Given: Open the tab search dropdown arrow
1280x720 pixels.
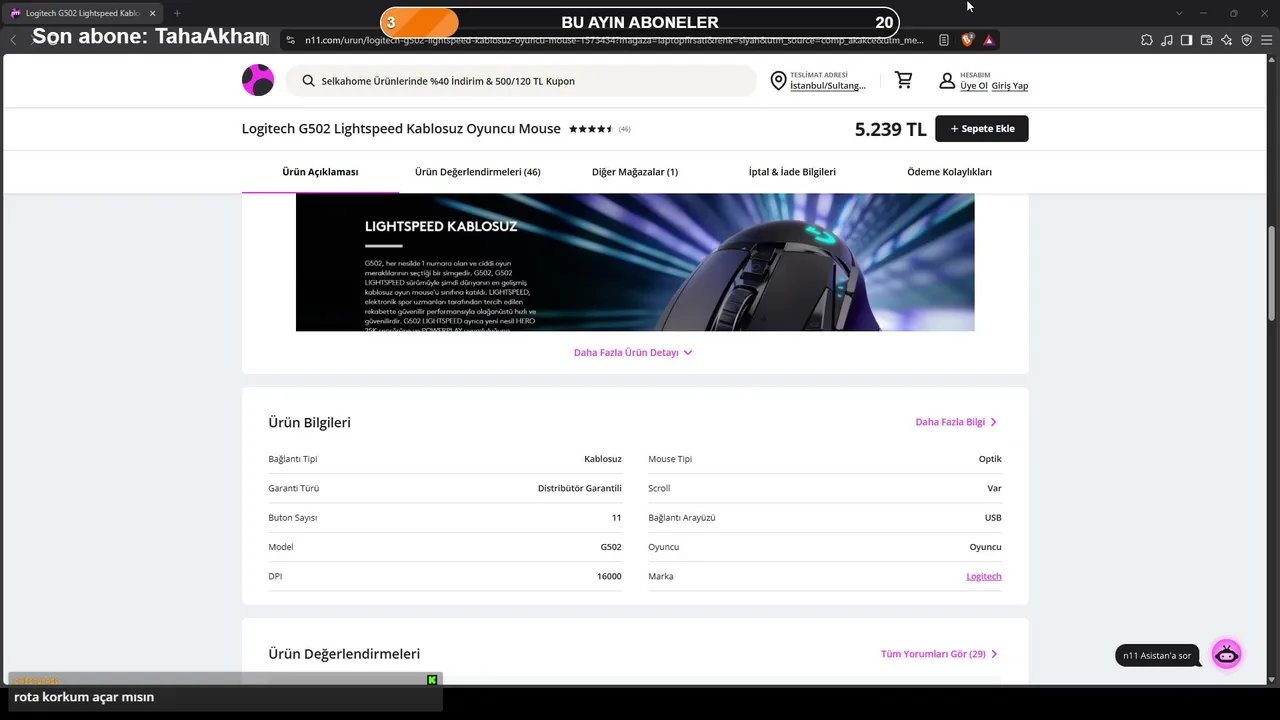Looking at the screenshot, I should pyautogui.click(x=1179, y=13).
